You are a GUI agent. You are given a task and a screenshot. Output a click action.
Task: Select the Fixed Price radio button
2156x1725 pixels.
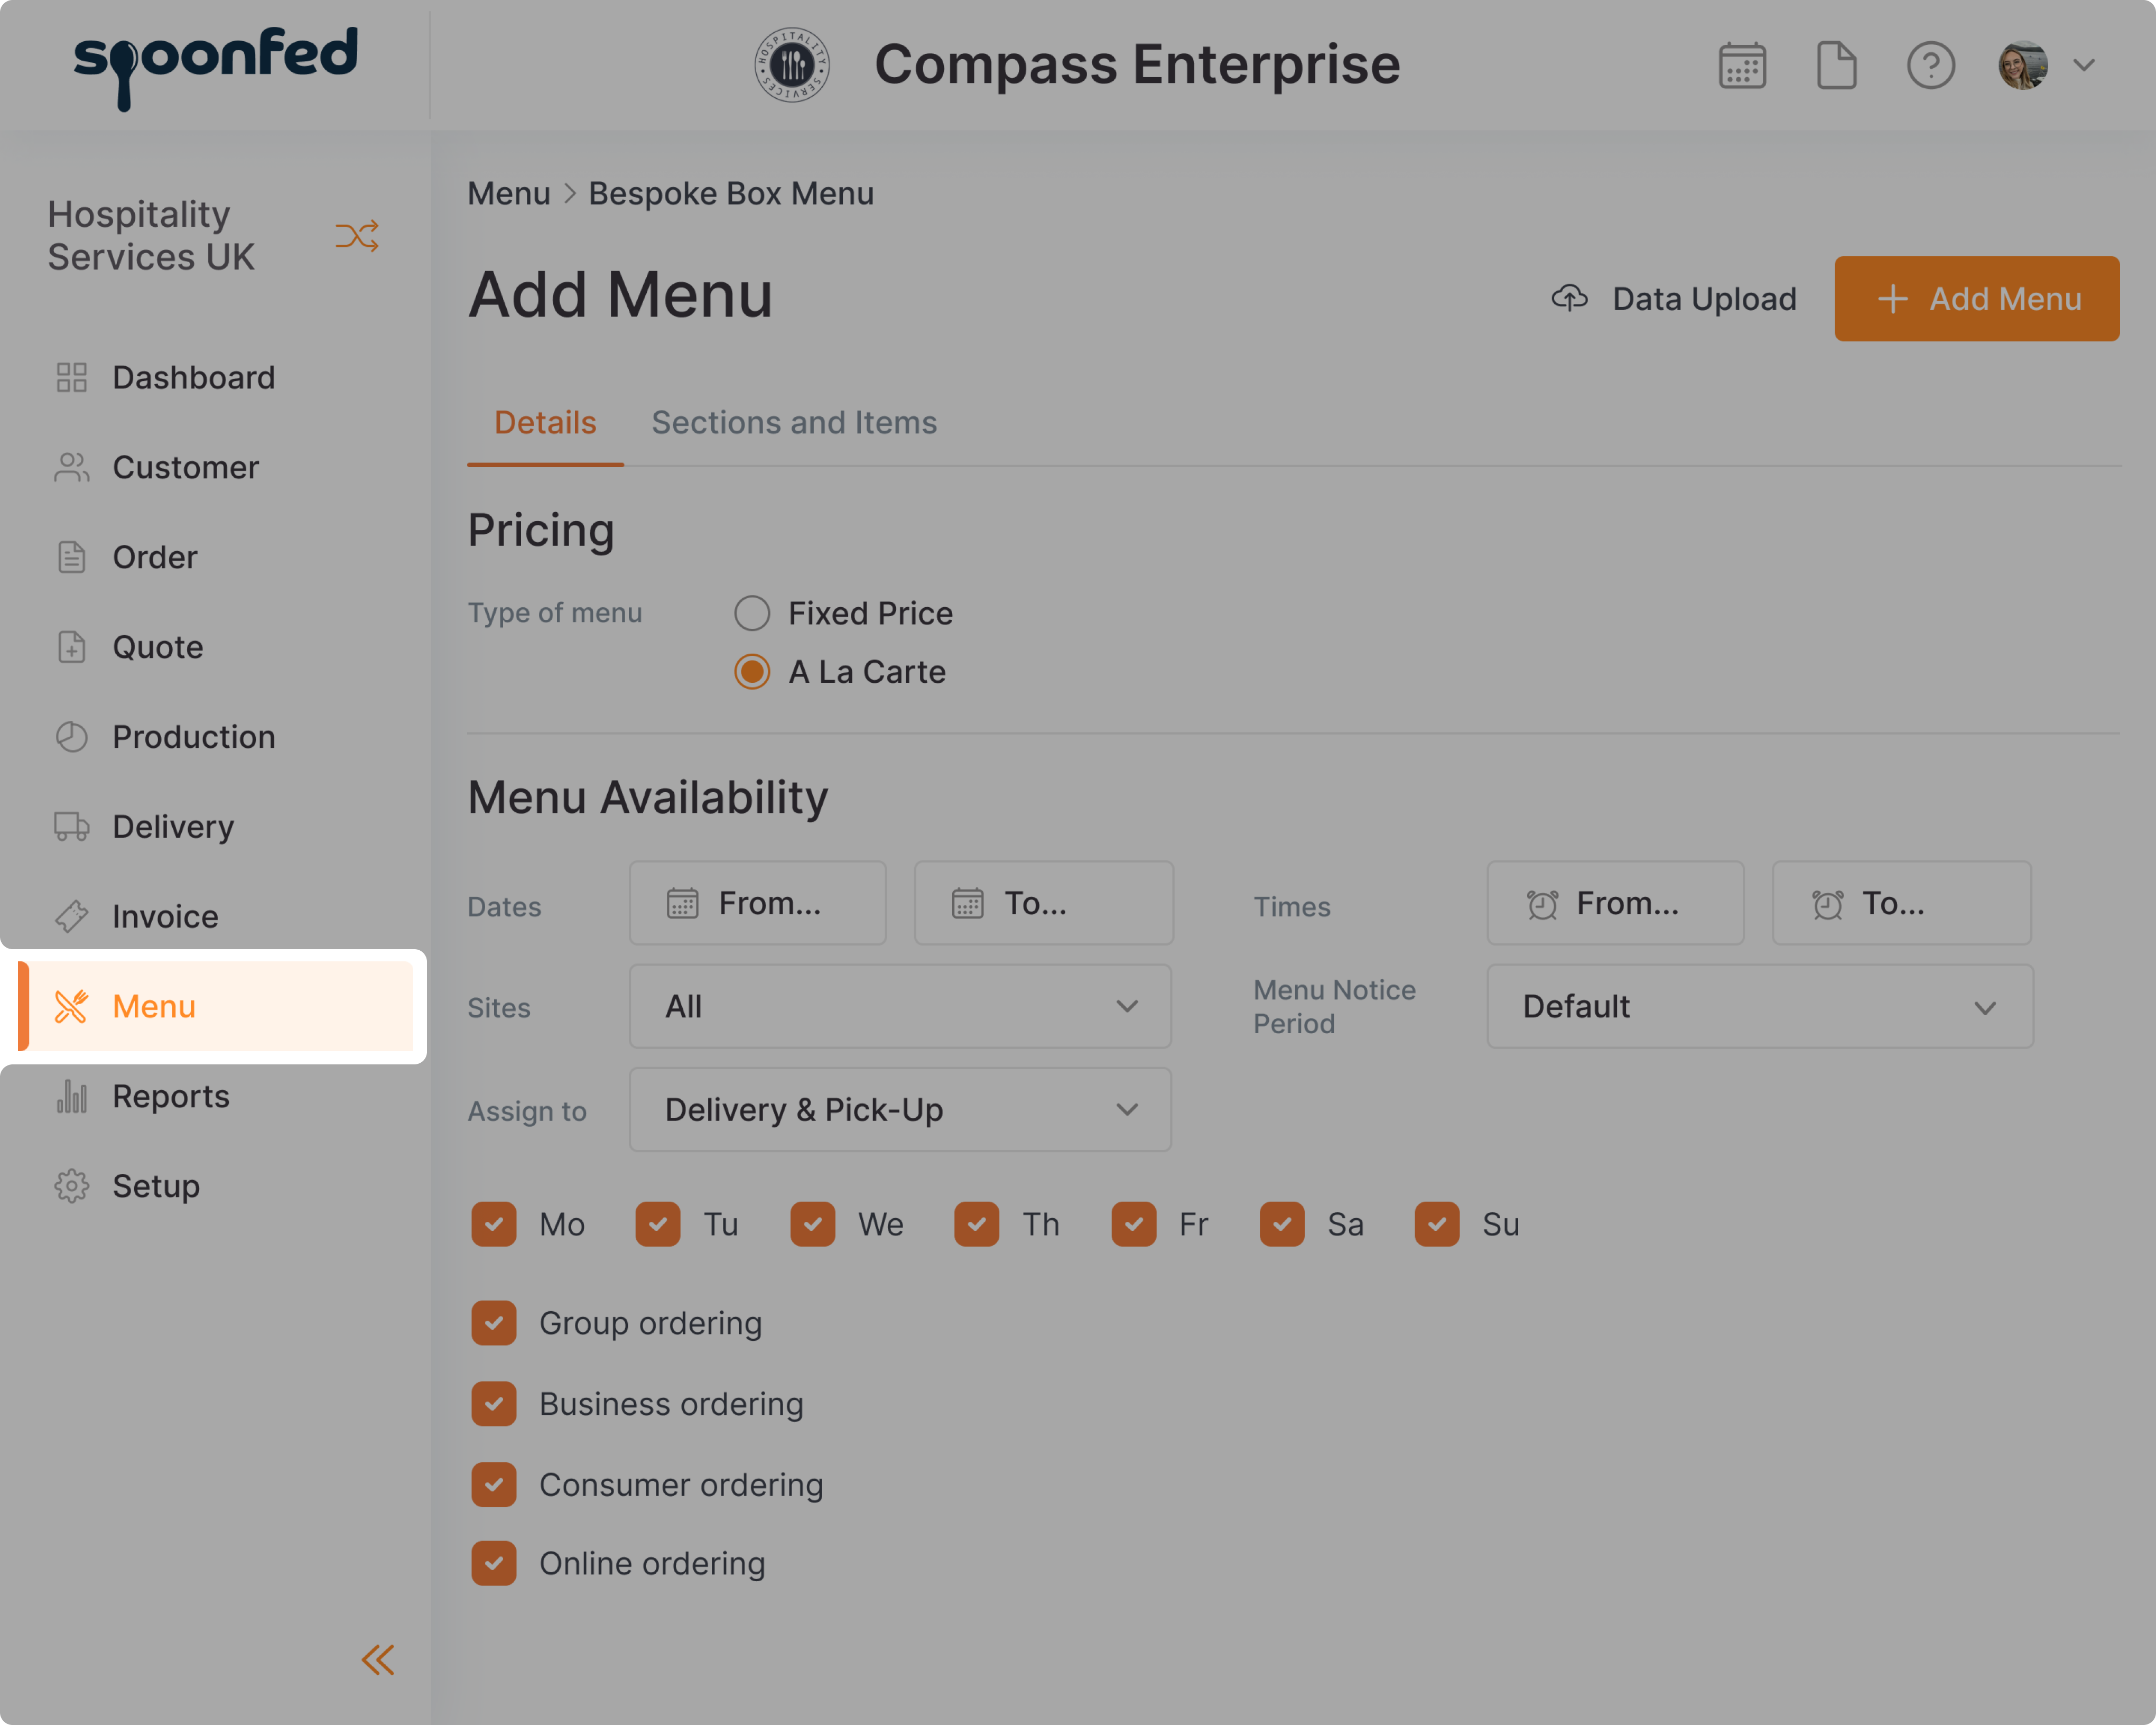coord(751,612)
